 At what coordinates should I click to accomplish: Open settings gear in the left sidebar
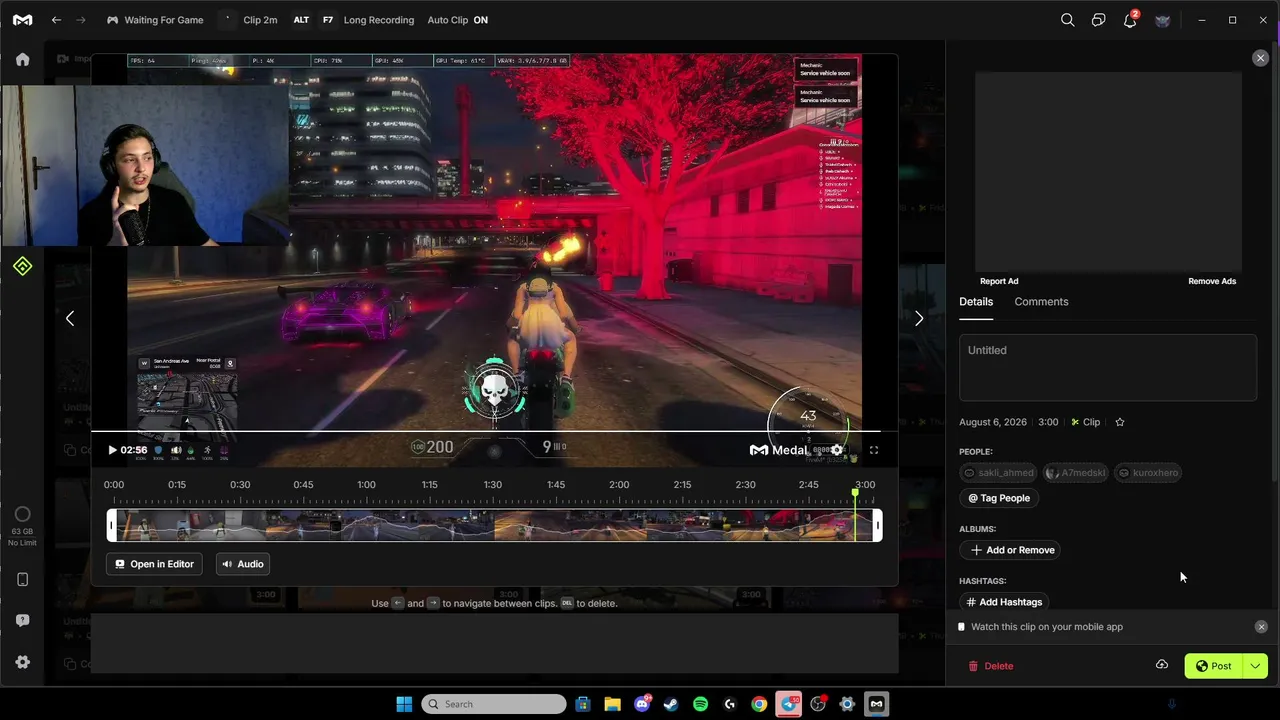coord(22,662)
